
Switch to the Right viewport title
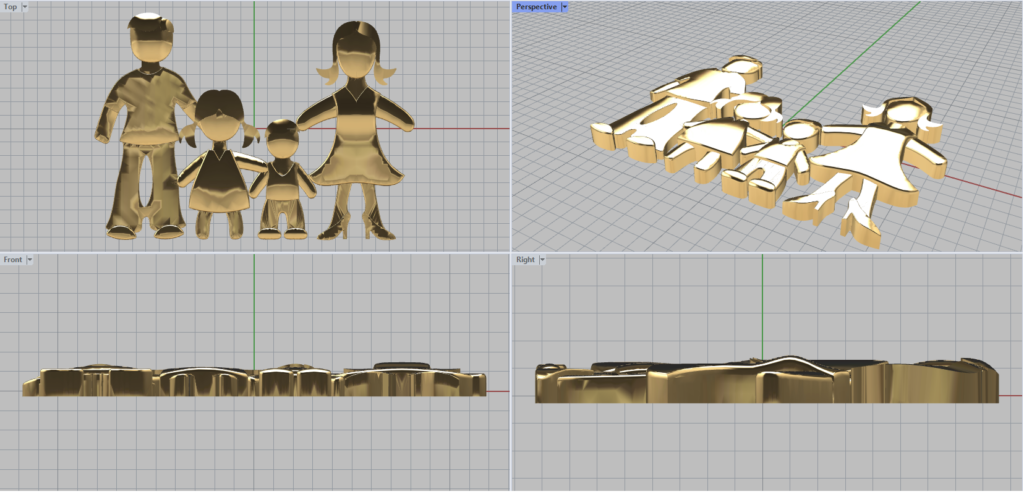[x=525, y=260]
